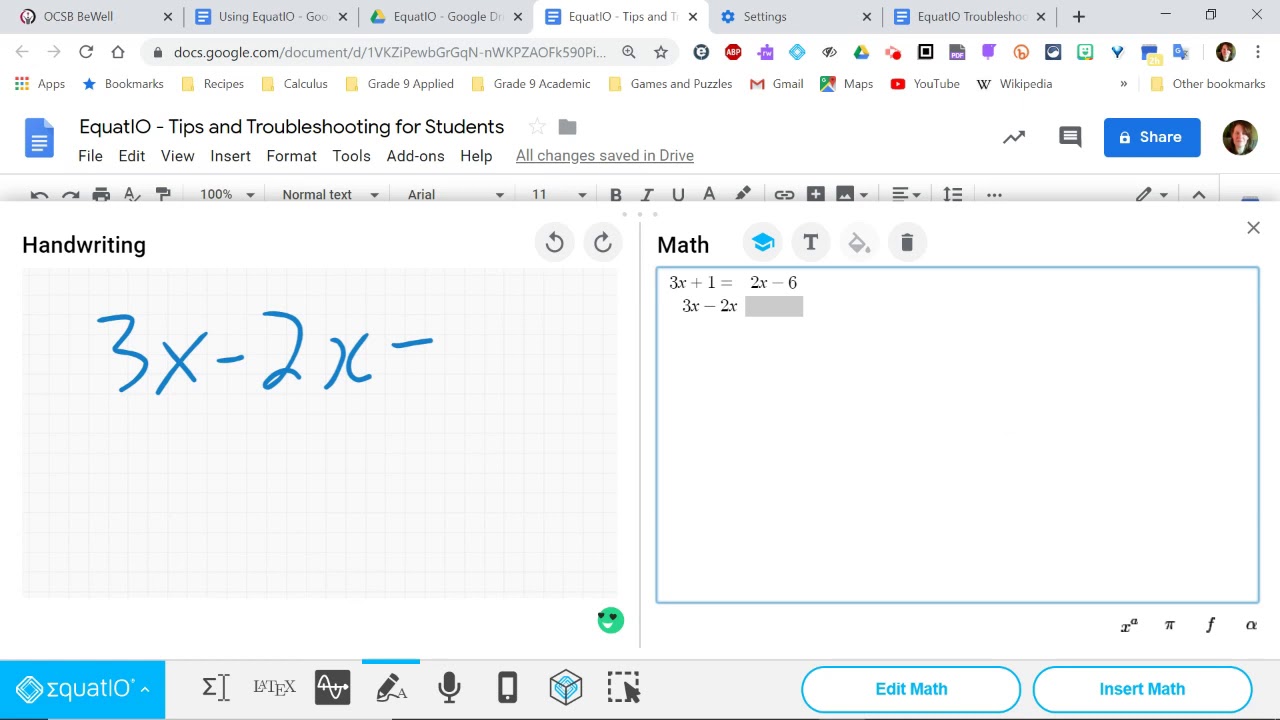Image resolution: width=1280 pixels, height=720 pixels.
Task: Open All changes saved in Drive link
Action: coord(604,156)
